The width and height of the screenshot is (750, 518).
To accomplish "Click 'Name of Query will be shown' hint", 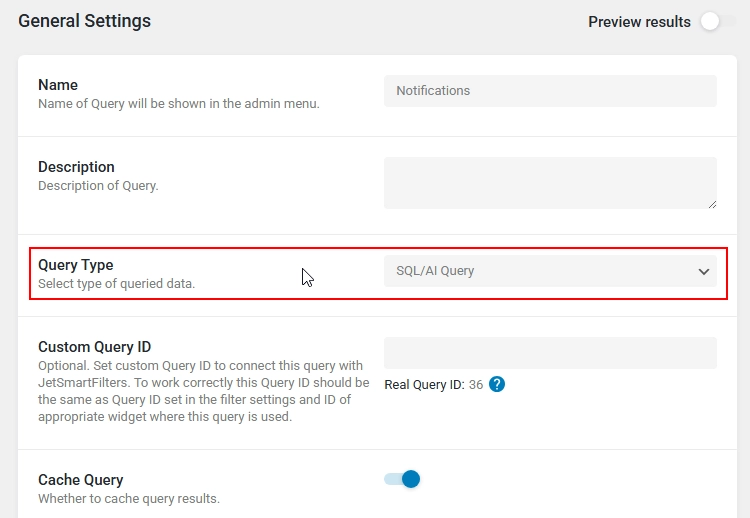I will point(179,104).
